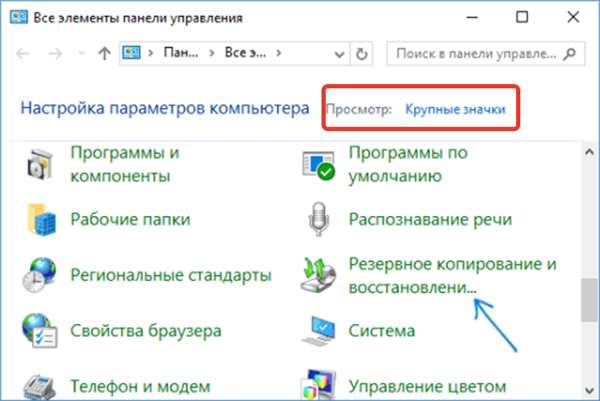Expand the chevron after the Control Panel icon
Image resolution: width=600 pixels, height=401 pixels.
tap(150, 53)
